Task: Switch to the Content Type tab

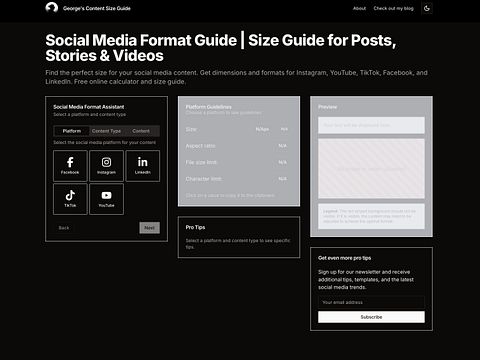Action: tap(106, 131)
